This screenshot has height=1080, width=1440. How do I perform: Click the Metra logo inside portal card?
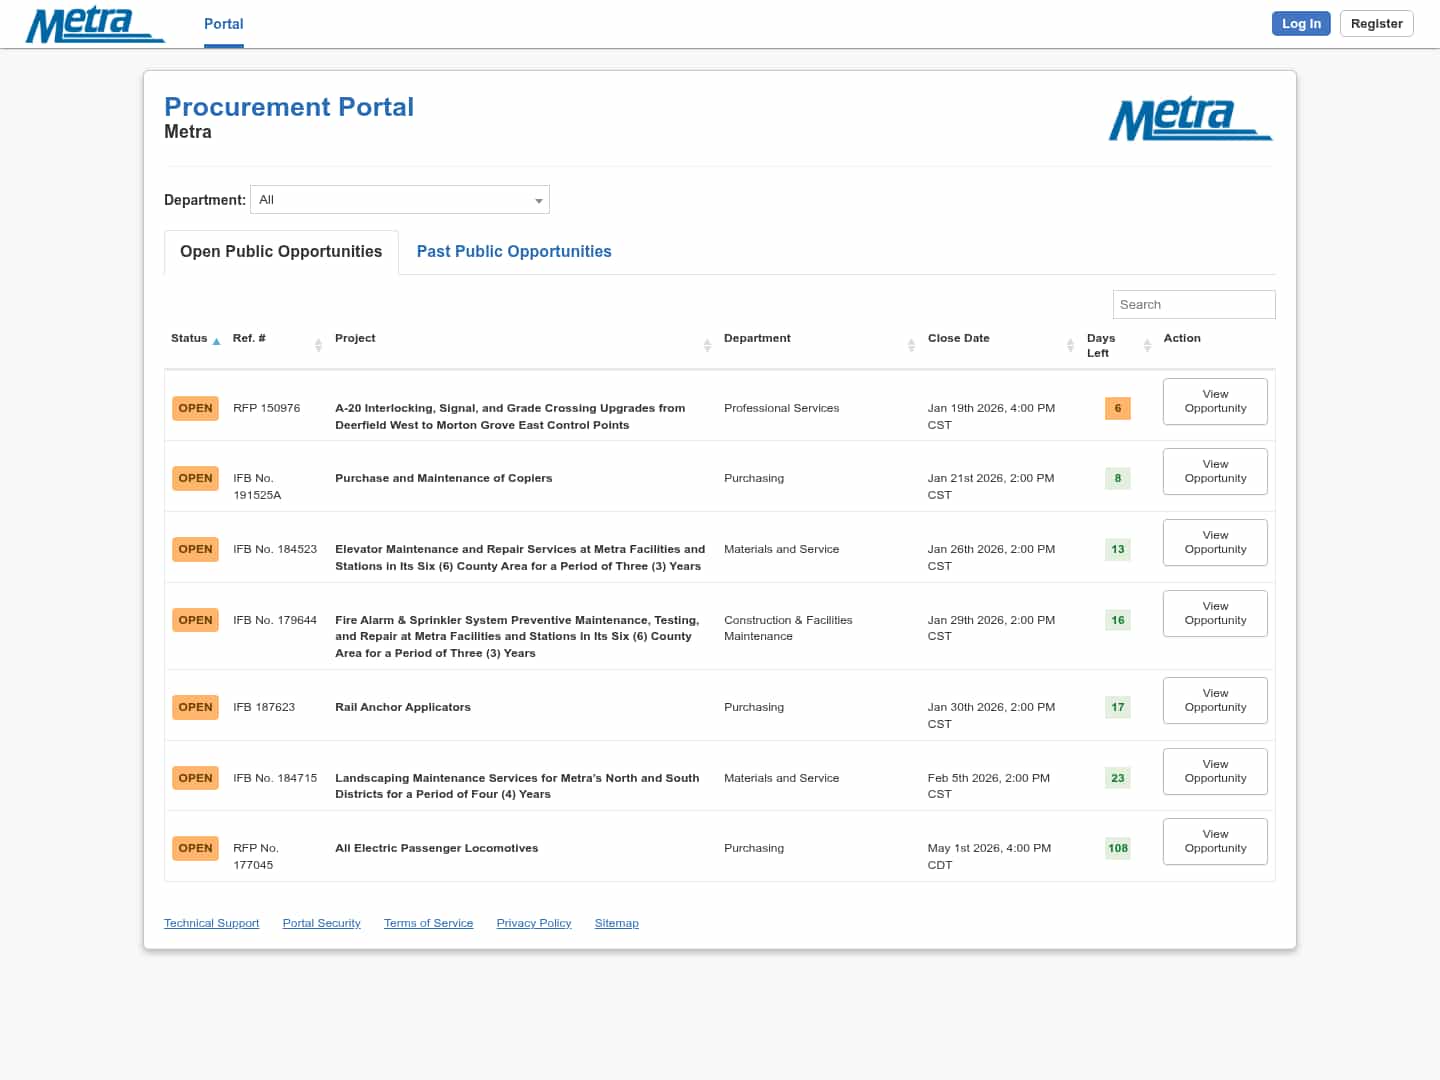(1190, 119)
